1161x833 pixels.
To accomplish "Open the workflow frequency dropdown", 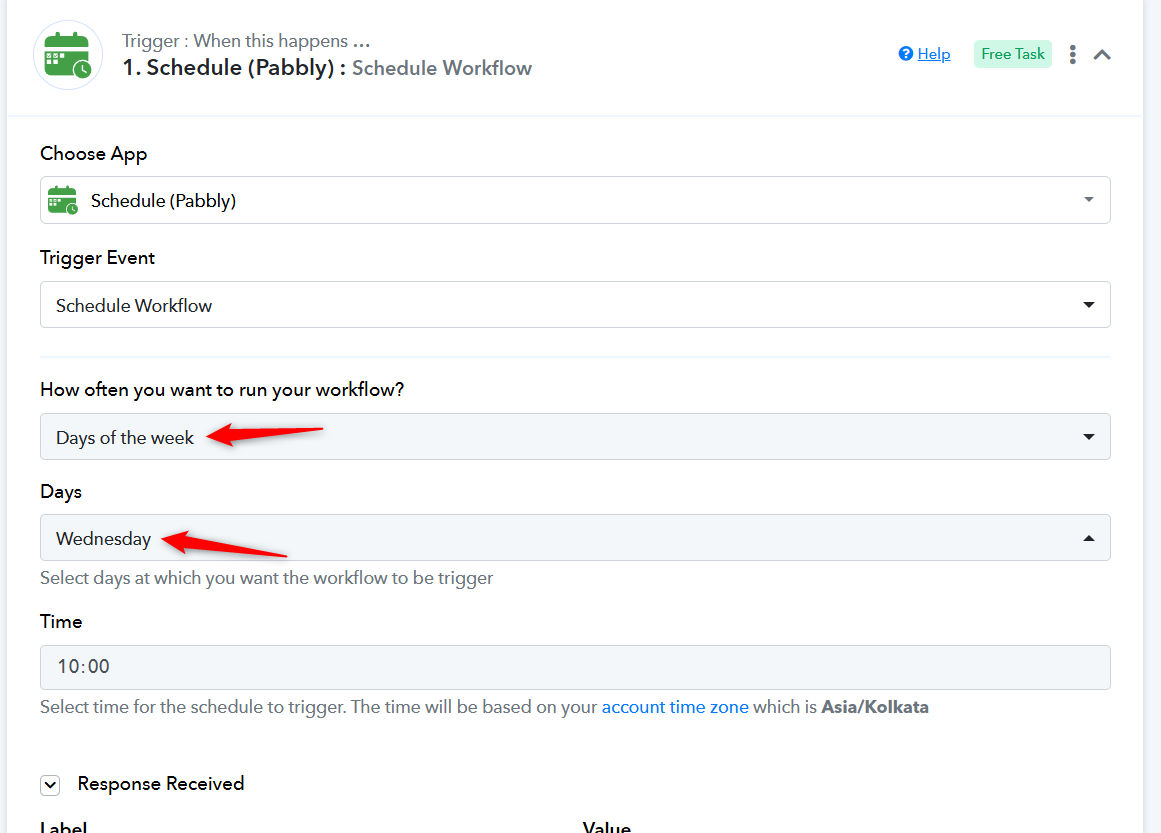I will 574,437.
